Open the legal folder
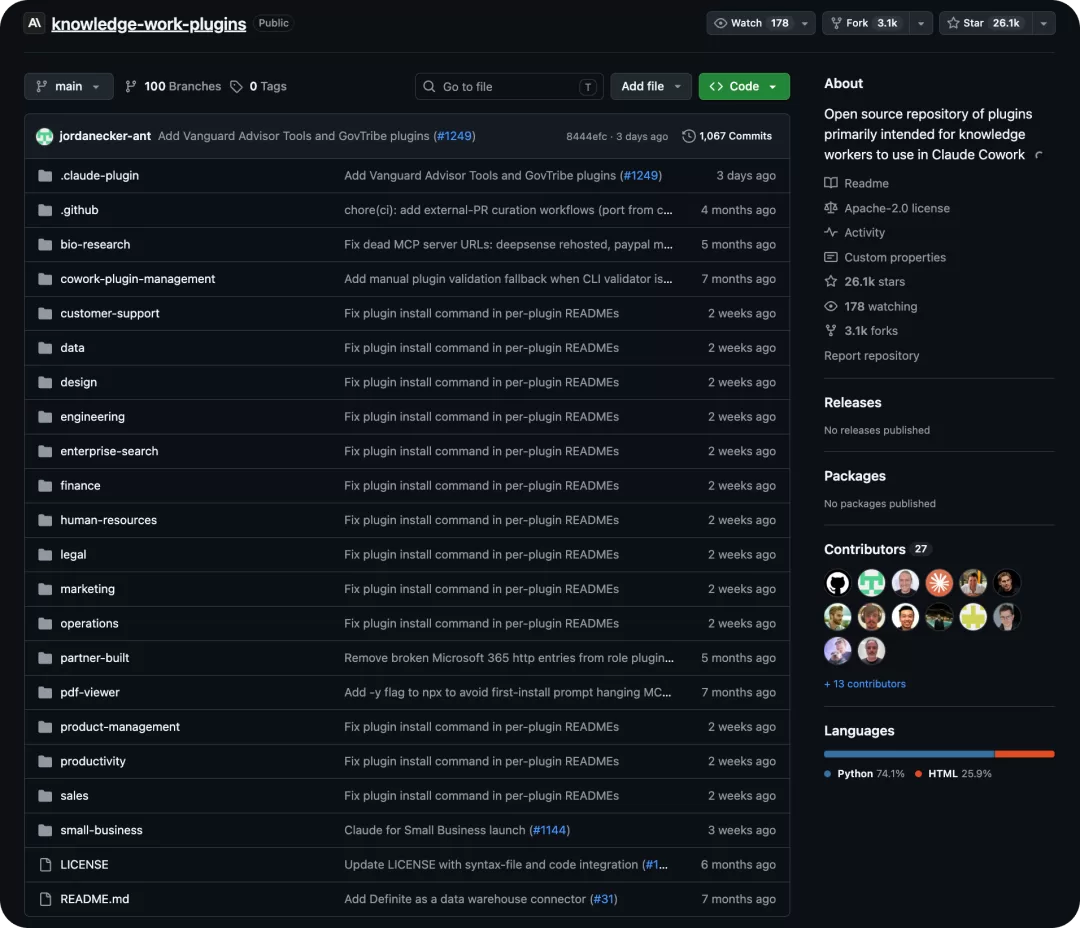The width and height of the screenshot is (1080, 928). 73,555
